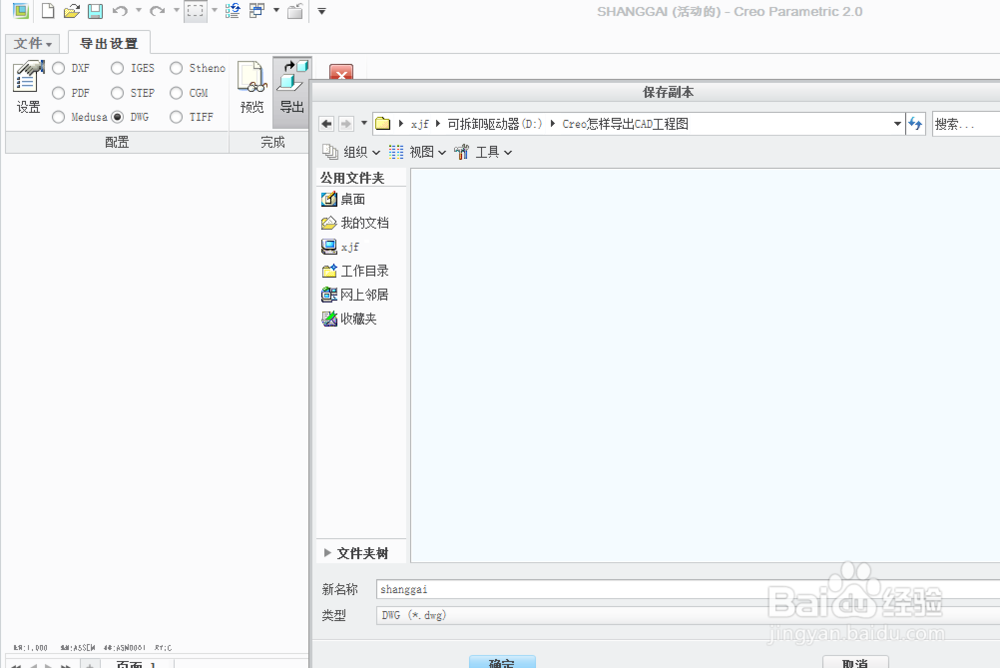Open the 文件 menu dropdown

[x=33, y=43]
